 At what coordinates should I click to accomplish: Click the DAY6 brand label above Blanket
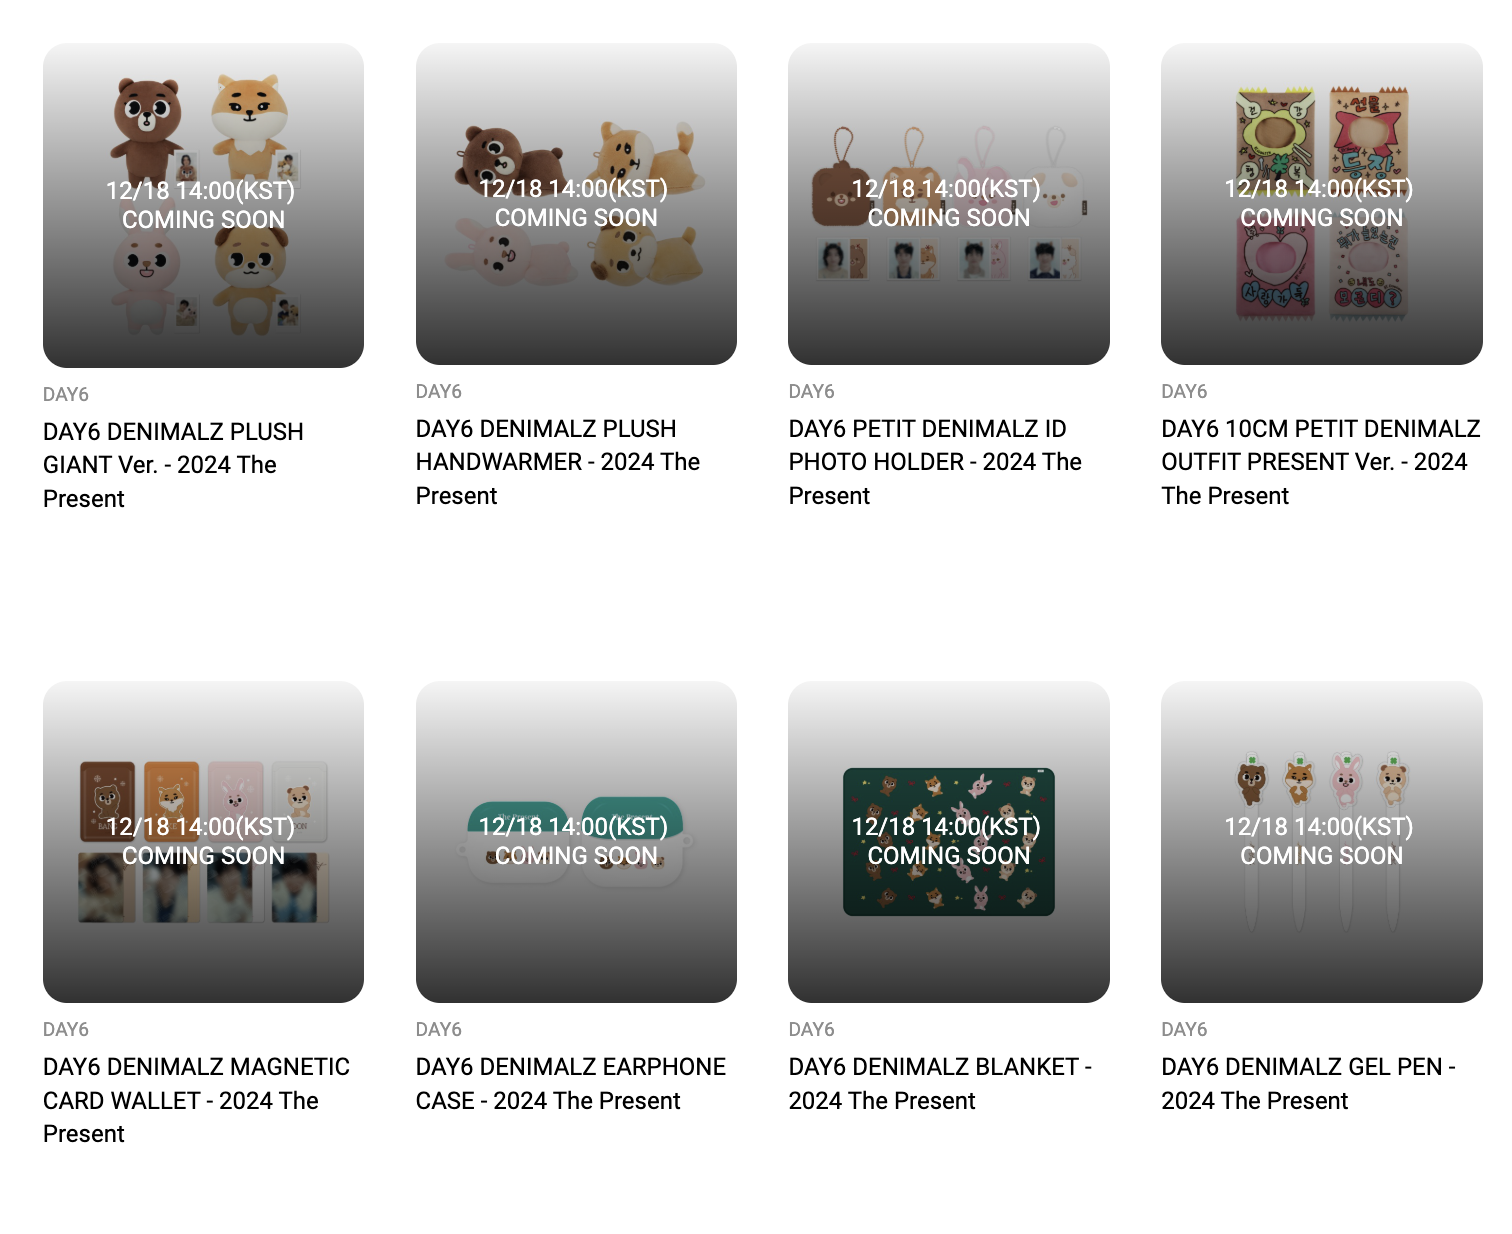(x=811, y=1030)
